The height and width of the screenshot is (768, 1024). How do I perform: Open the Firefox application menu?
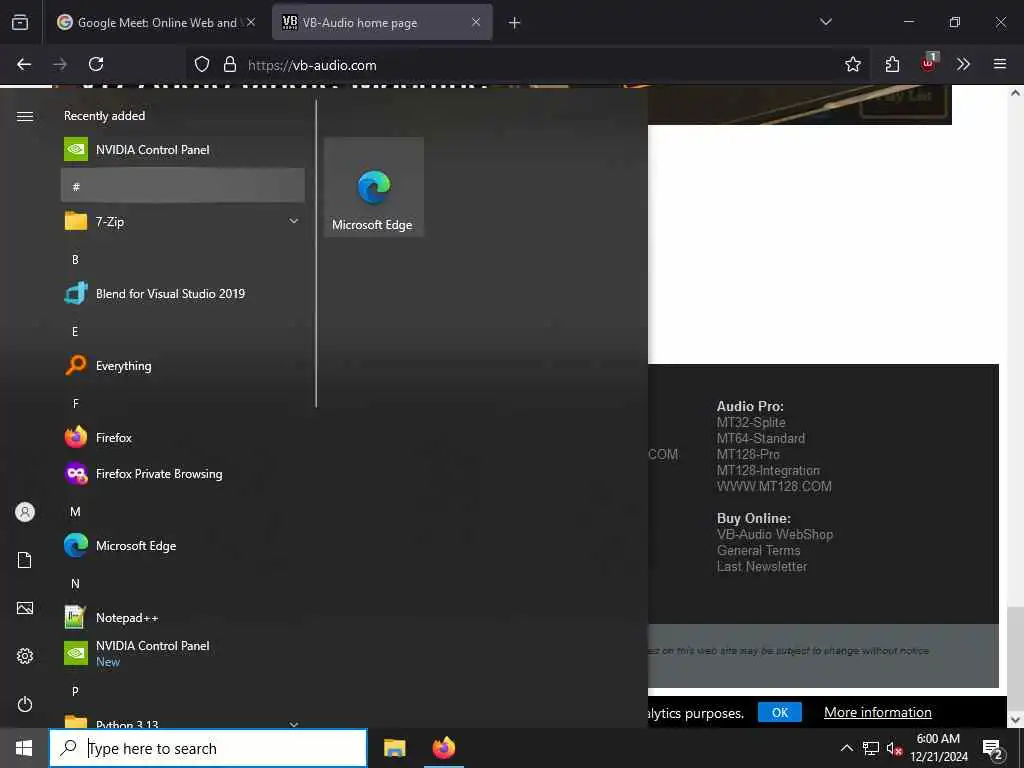1000,64
